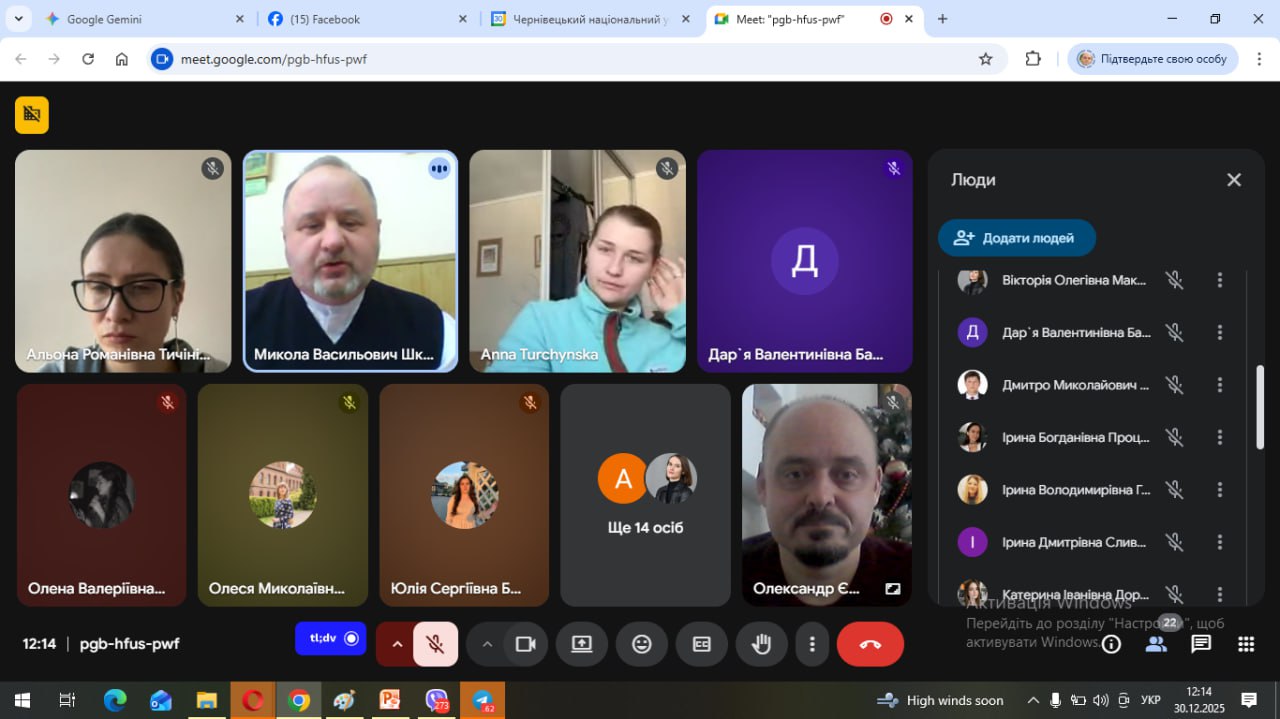Viewport: 1280px width, 719px height.
Task: Open options menu for Ірина Дмитрівна
Action: (x=1220, y=542)
